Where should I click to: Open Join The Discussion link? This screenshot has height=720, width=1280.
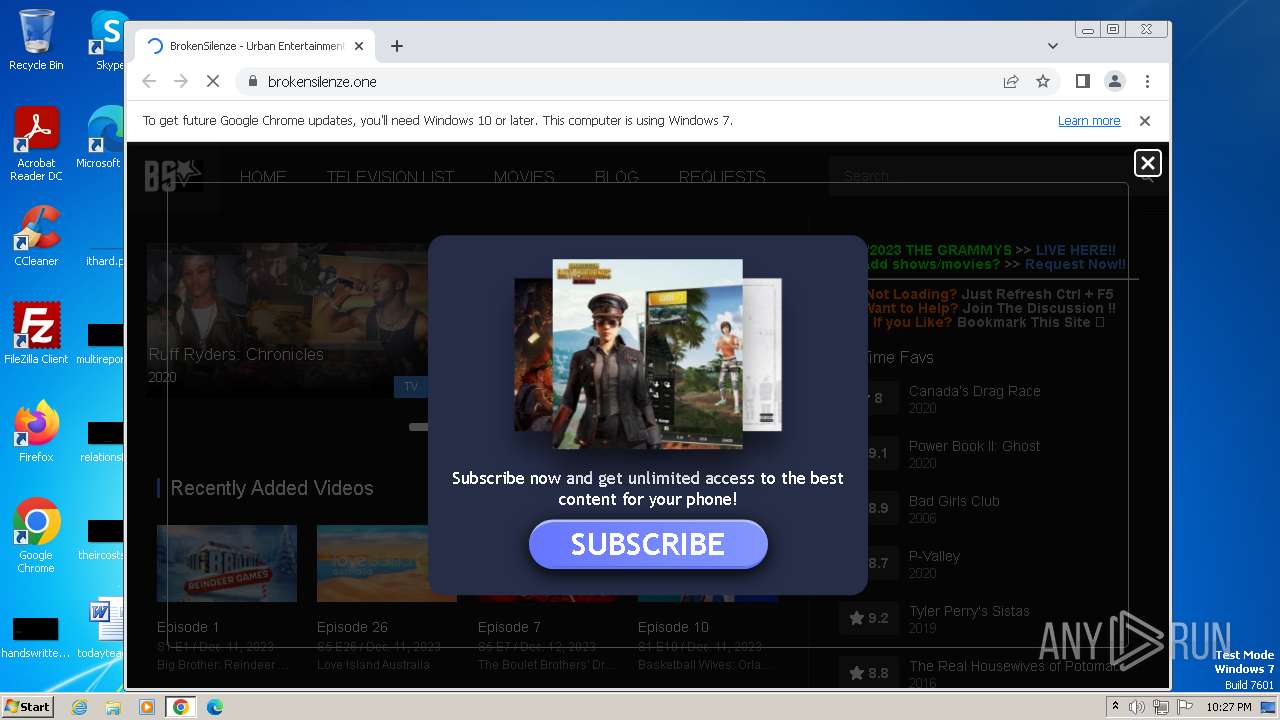(1038, 308)
